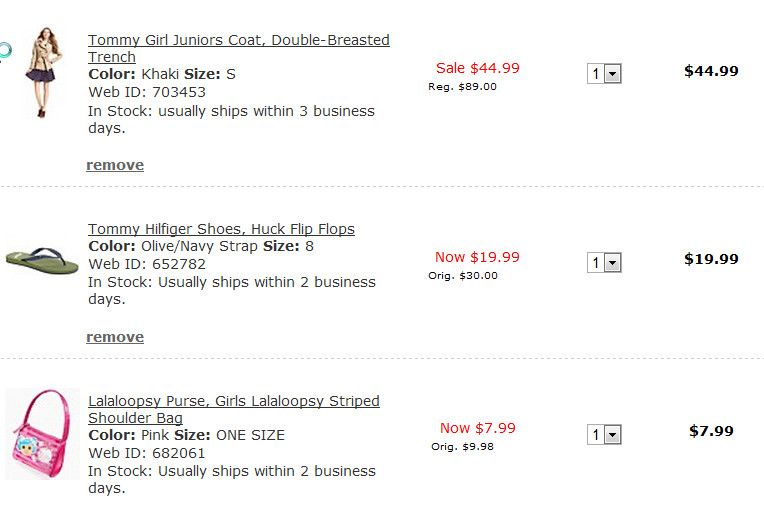This screenshot has height=506, width=764.
Task: Click the bold $44.99 item total
Action: pyautogui.click(x=711, y=71)
